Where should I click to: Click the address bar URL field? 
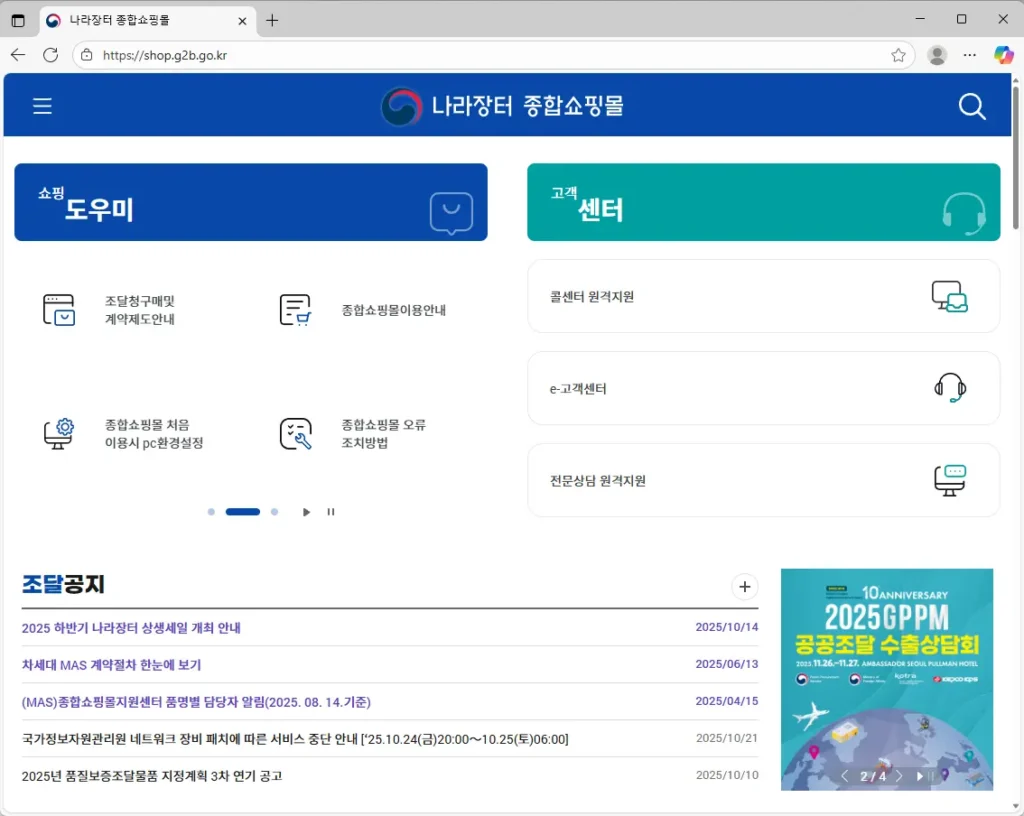(480, 55)
